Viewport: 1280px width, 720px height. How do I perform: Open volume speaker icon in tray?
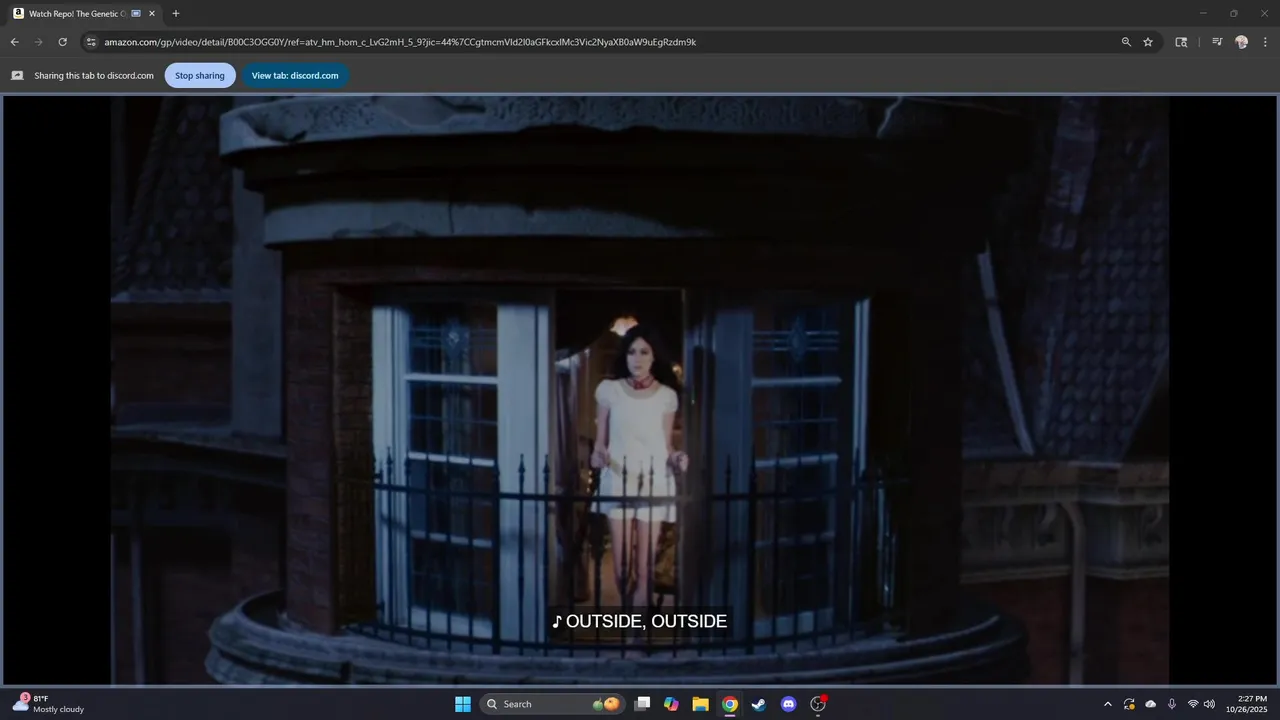point(1209,704)
